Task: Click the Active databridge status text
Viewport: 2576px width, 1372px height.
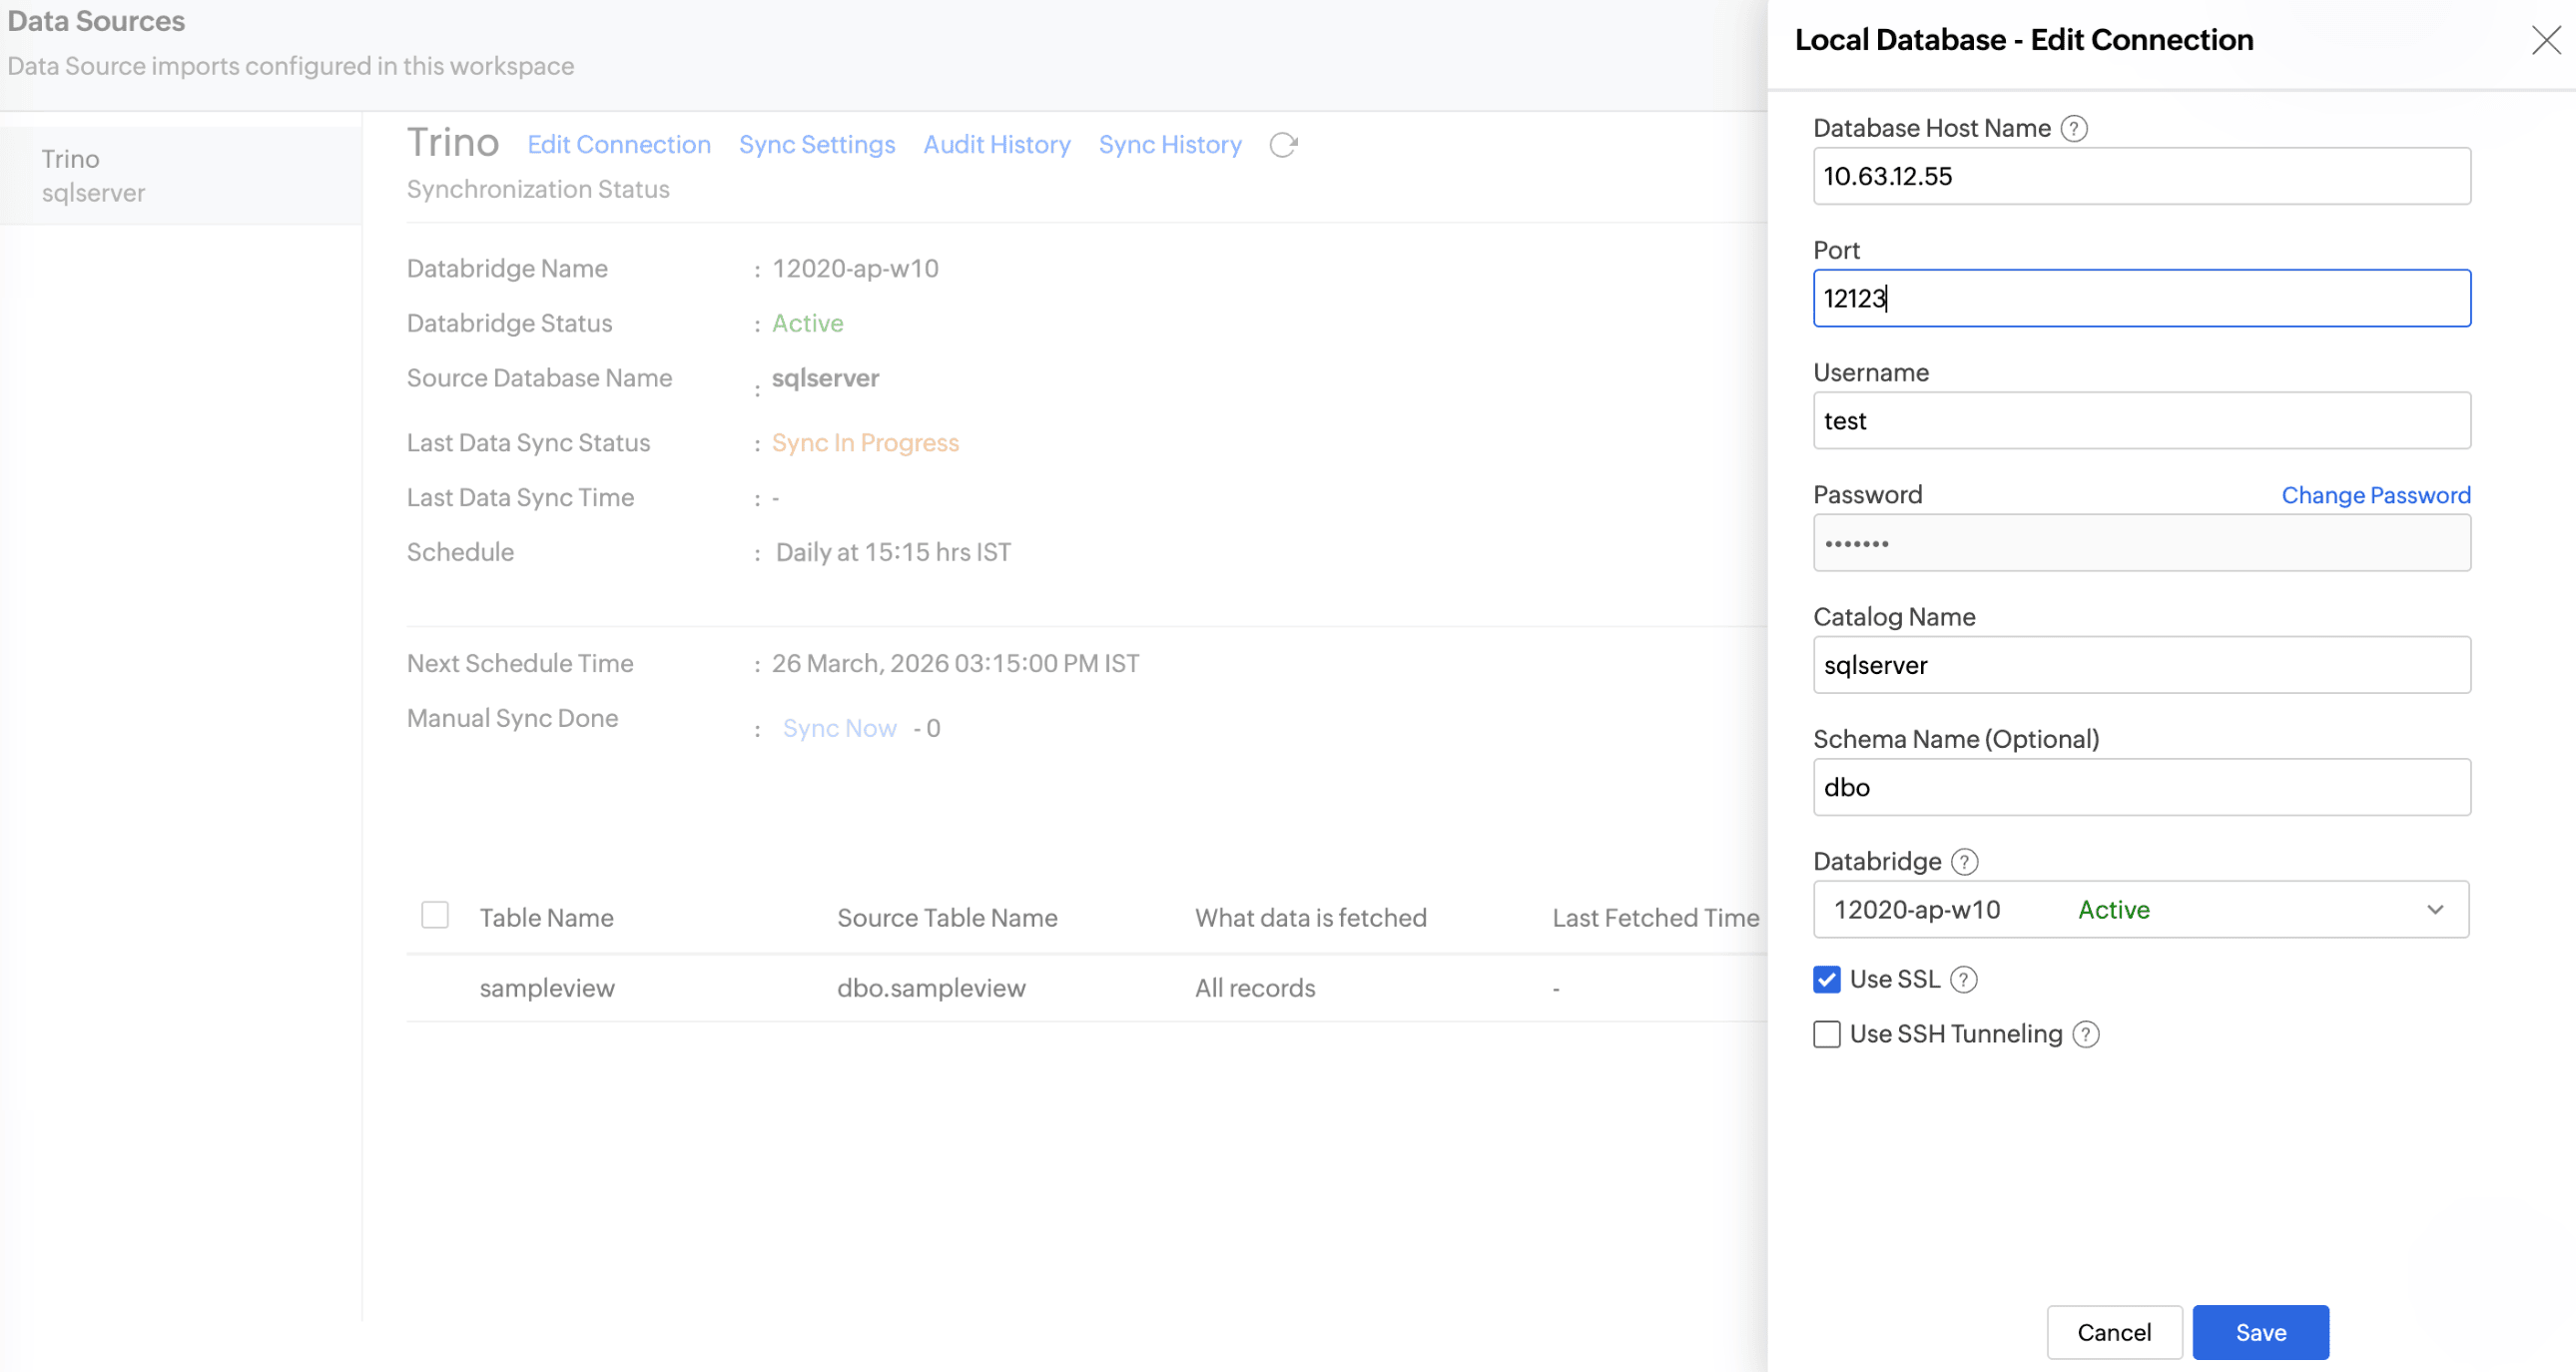Action: tap(807, 323)
